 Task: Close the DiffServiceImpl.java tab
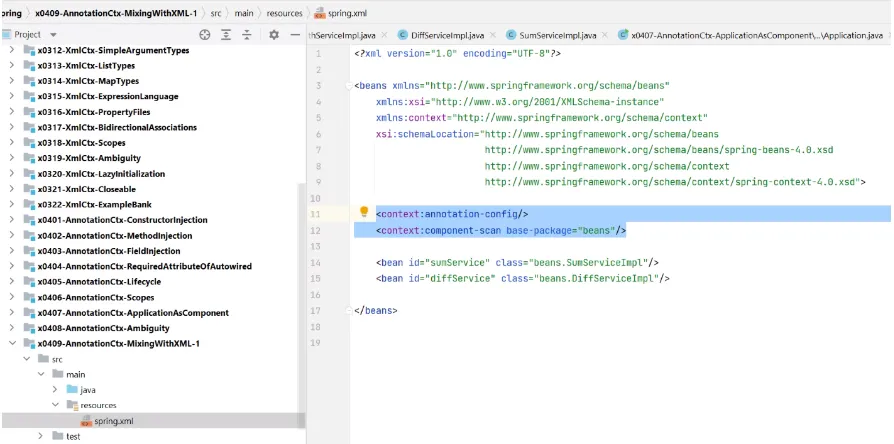click(x=493, y=35)
